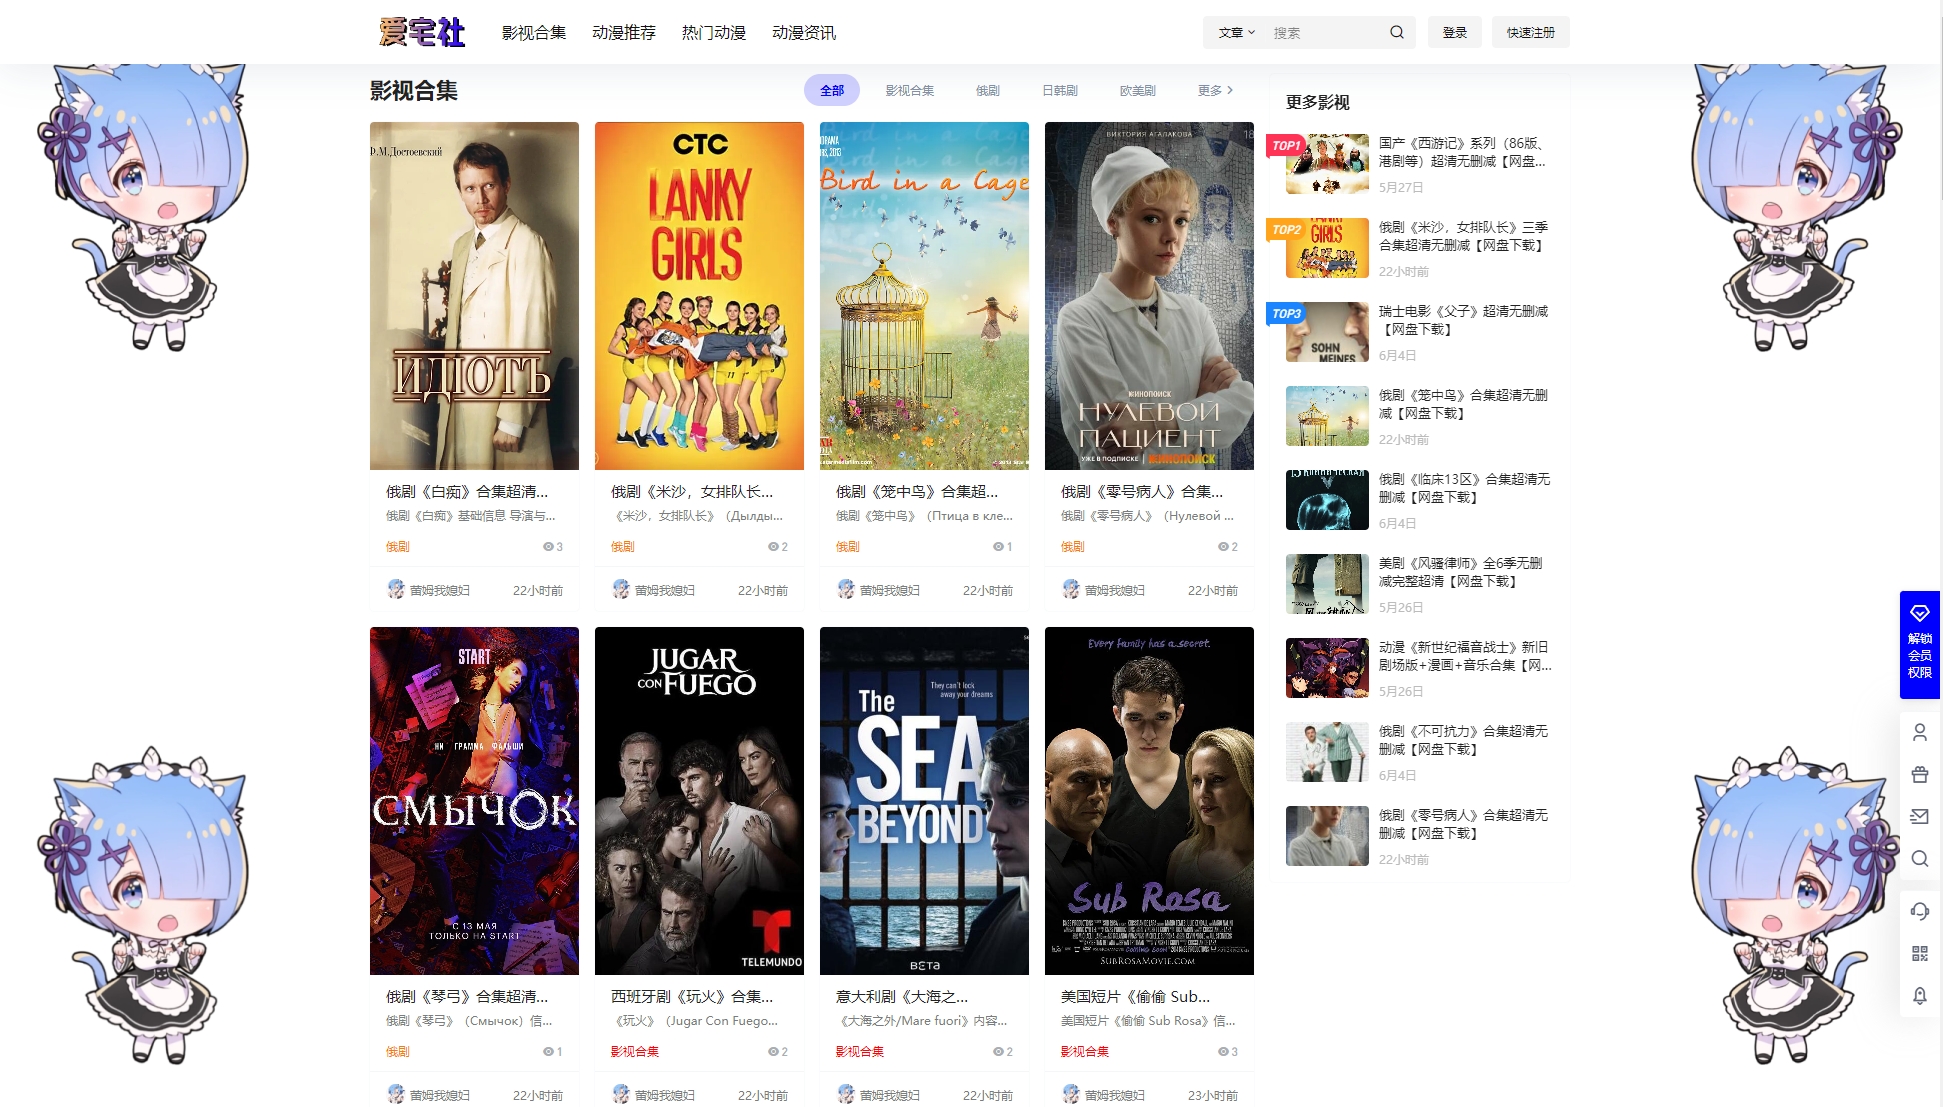This screenshot has height=1107, width=1943.
Task: Click the user profile icon in the sidebar
Action: pyautogui.click(x=1919, y=732)
